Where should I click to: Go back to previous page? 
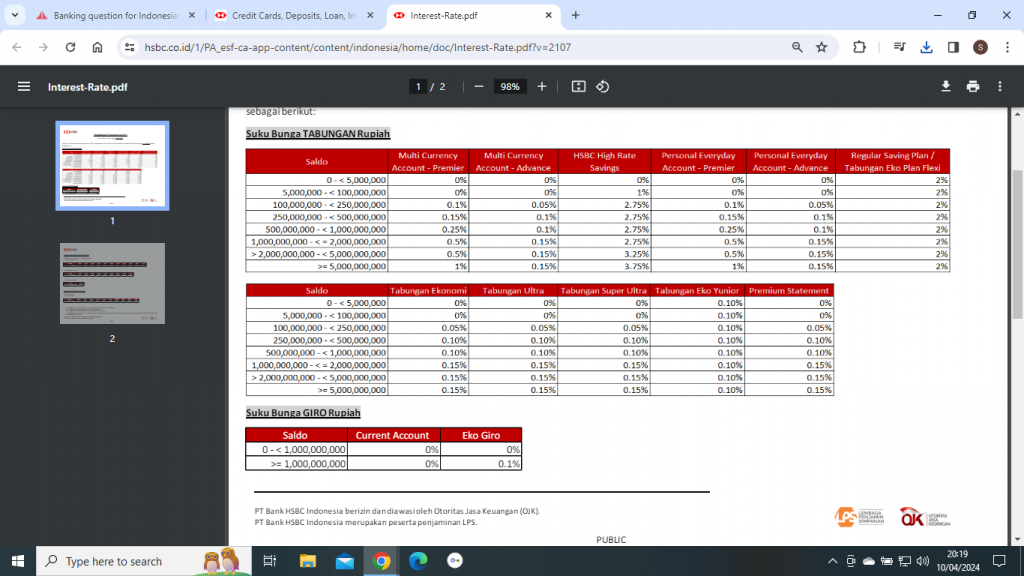pos(16,47)
